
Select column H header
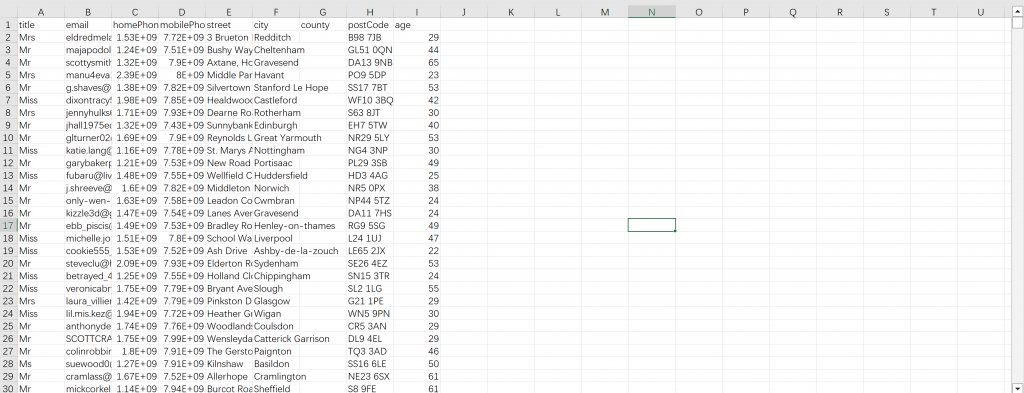pyautogui.click(x=370, y=12)
